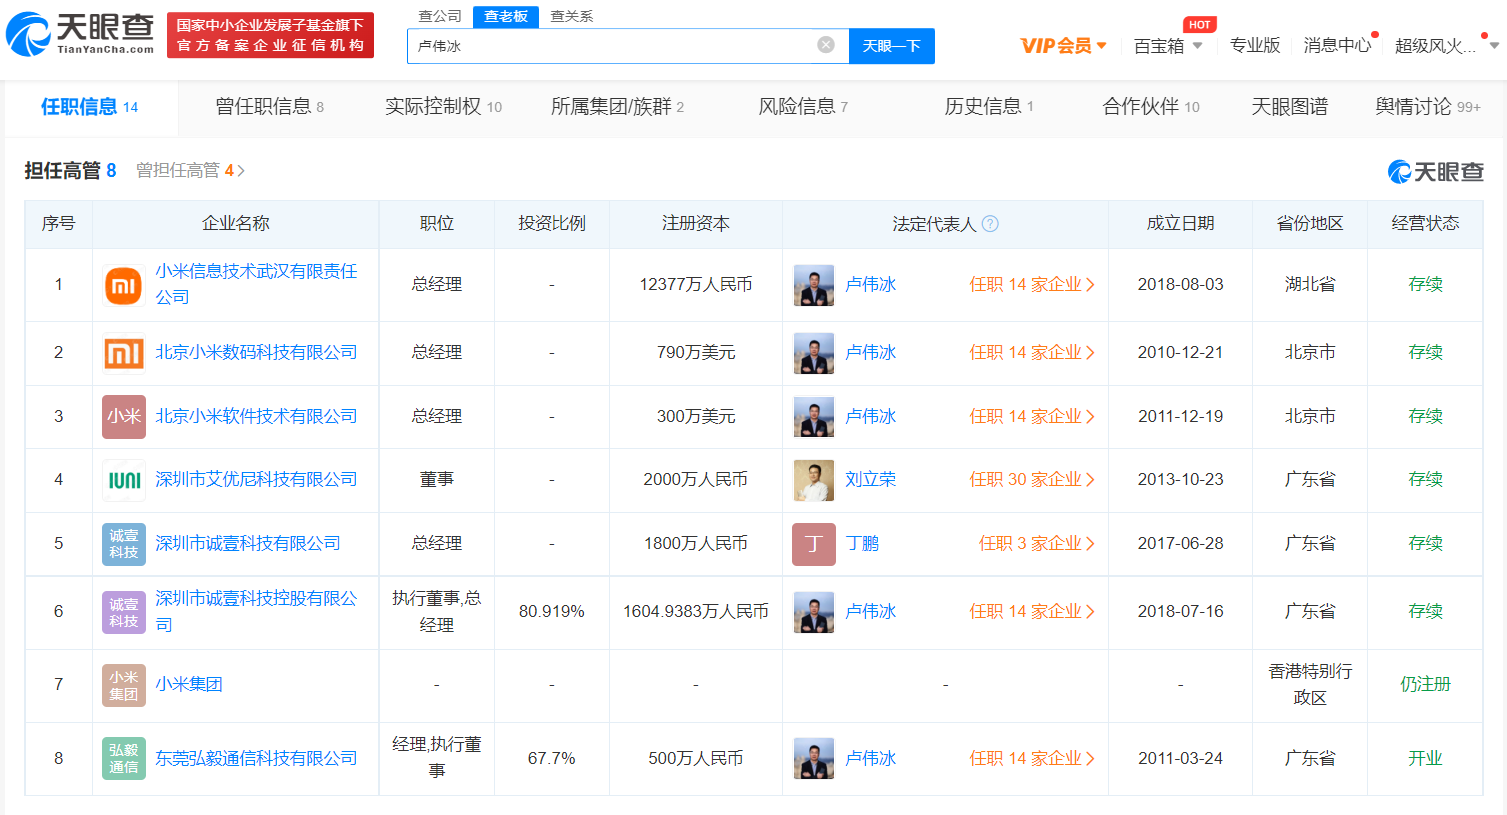This screenshot has width=1507, height=815.
Task: Expand the 超级风火 user account menu
Action: pos(1446,46)
